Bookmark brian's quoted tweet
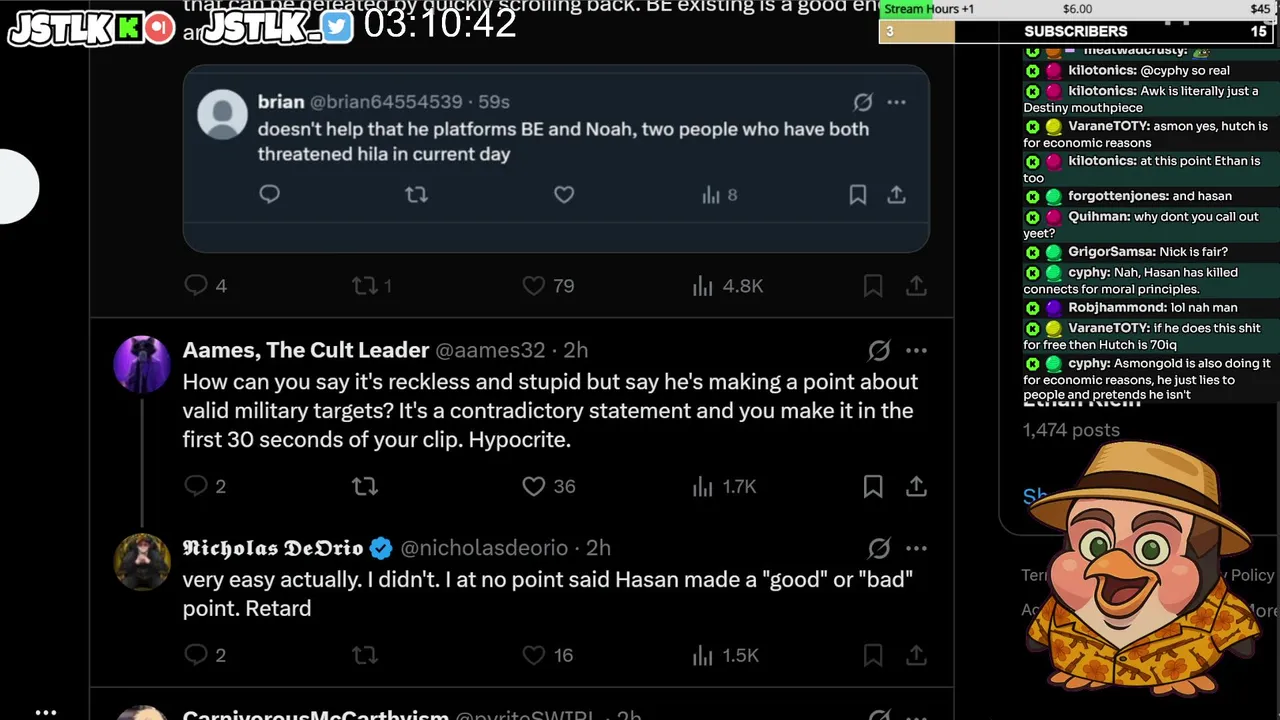The image size is (1280, 720). (857, 195)
